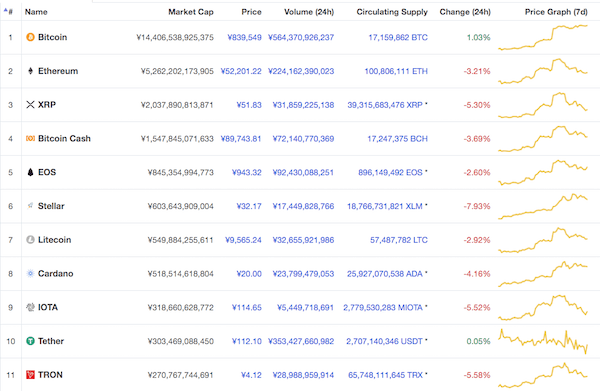Click the Litecoin grey coin icon
The height and width of the screenshot is (391, 600).
click(30, 239)
